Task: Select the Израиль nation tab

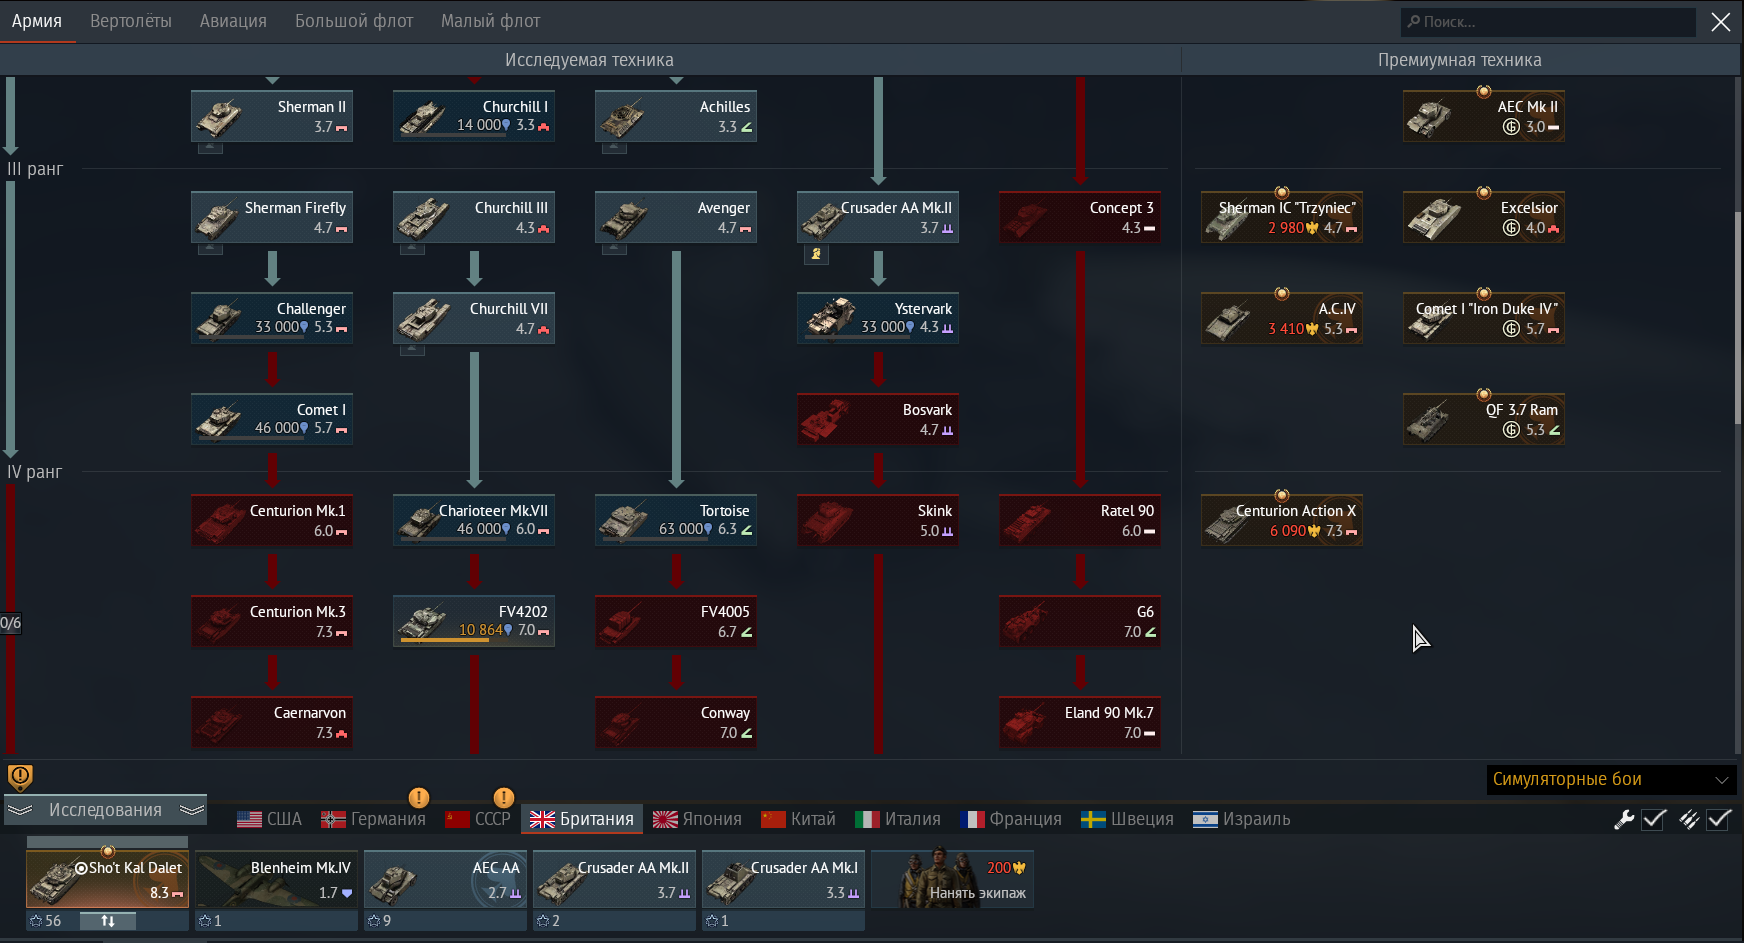Action: (1242, 819)
